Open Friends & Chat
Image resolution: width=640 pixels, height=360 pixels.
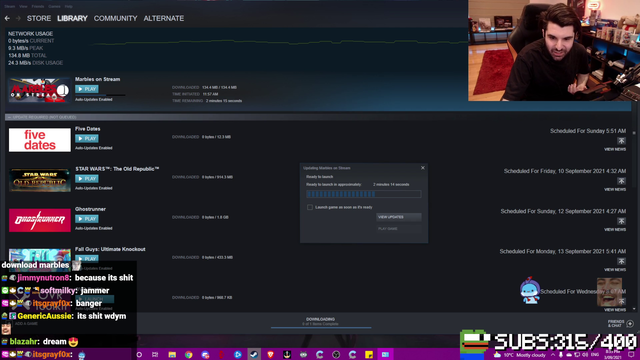[620, 324]
